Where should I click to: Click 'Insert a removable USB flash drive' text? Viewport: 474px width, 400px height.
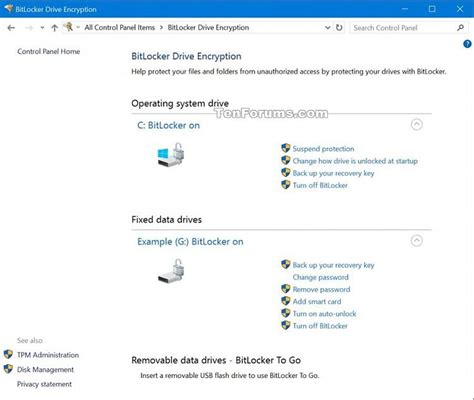click(230, 376)
